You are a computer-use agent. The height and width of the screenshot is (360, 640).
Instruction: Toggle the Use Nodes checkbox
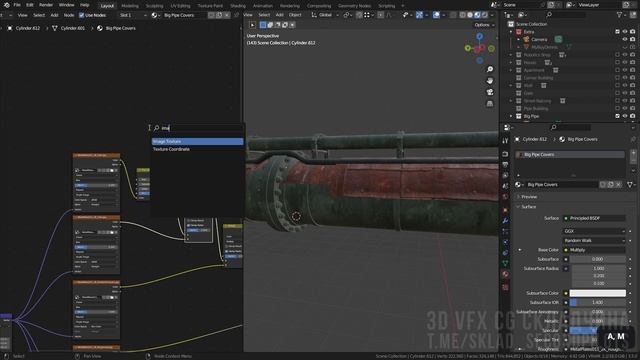pyautogui.click(x=82, y=16)
